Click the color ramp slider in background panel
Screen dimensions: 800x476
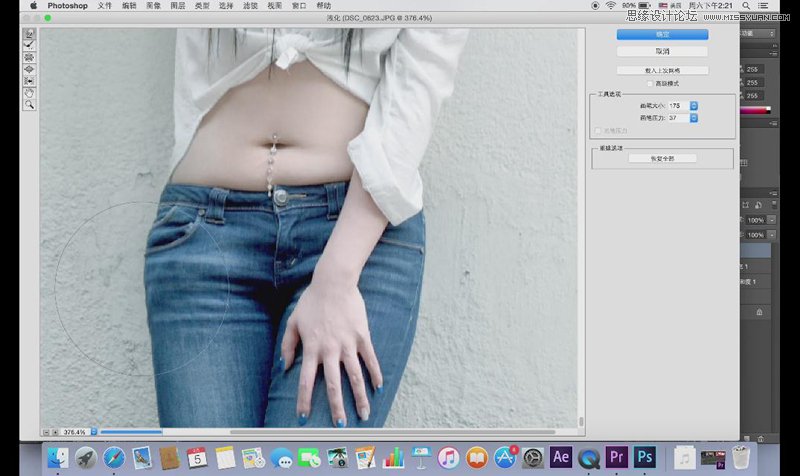[755, 110]
